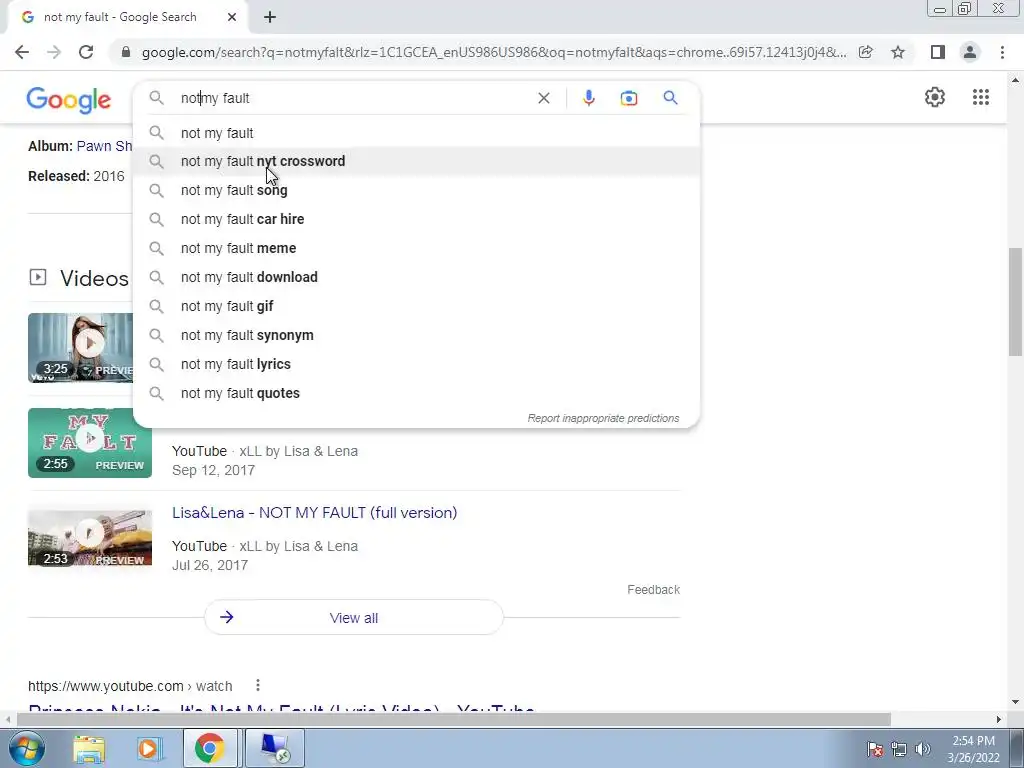Play the 3:25 video thumbnail

80,347
